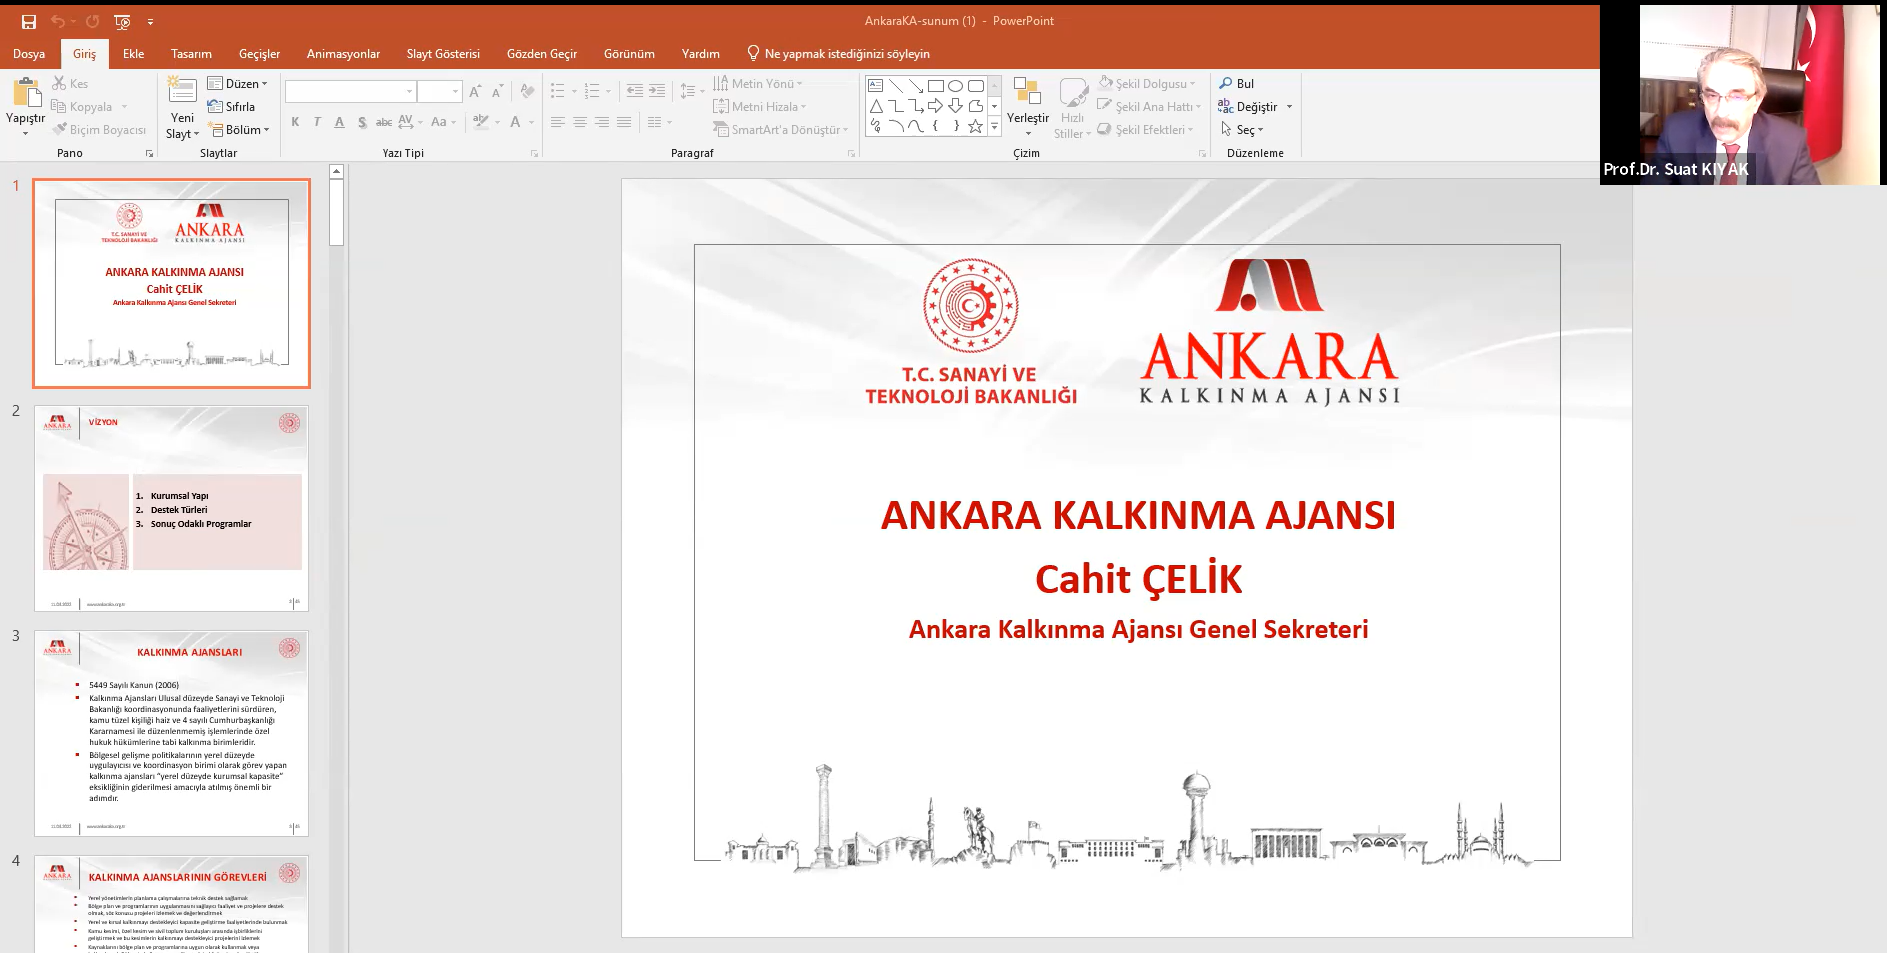The width and height of the screenshot is (1887, 953).
Task: Switch to the Tasarım tab
Action: 191,54
